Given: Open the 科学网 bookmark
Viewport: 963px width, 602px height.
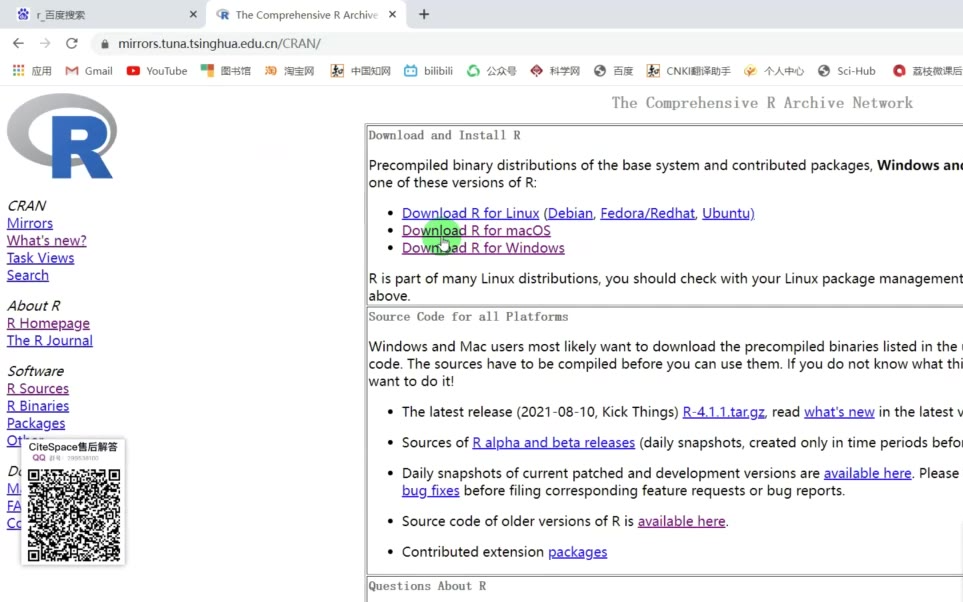Looking at the screenshot, I should [555, 71].
